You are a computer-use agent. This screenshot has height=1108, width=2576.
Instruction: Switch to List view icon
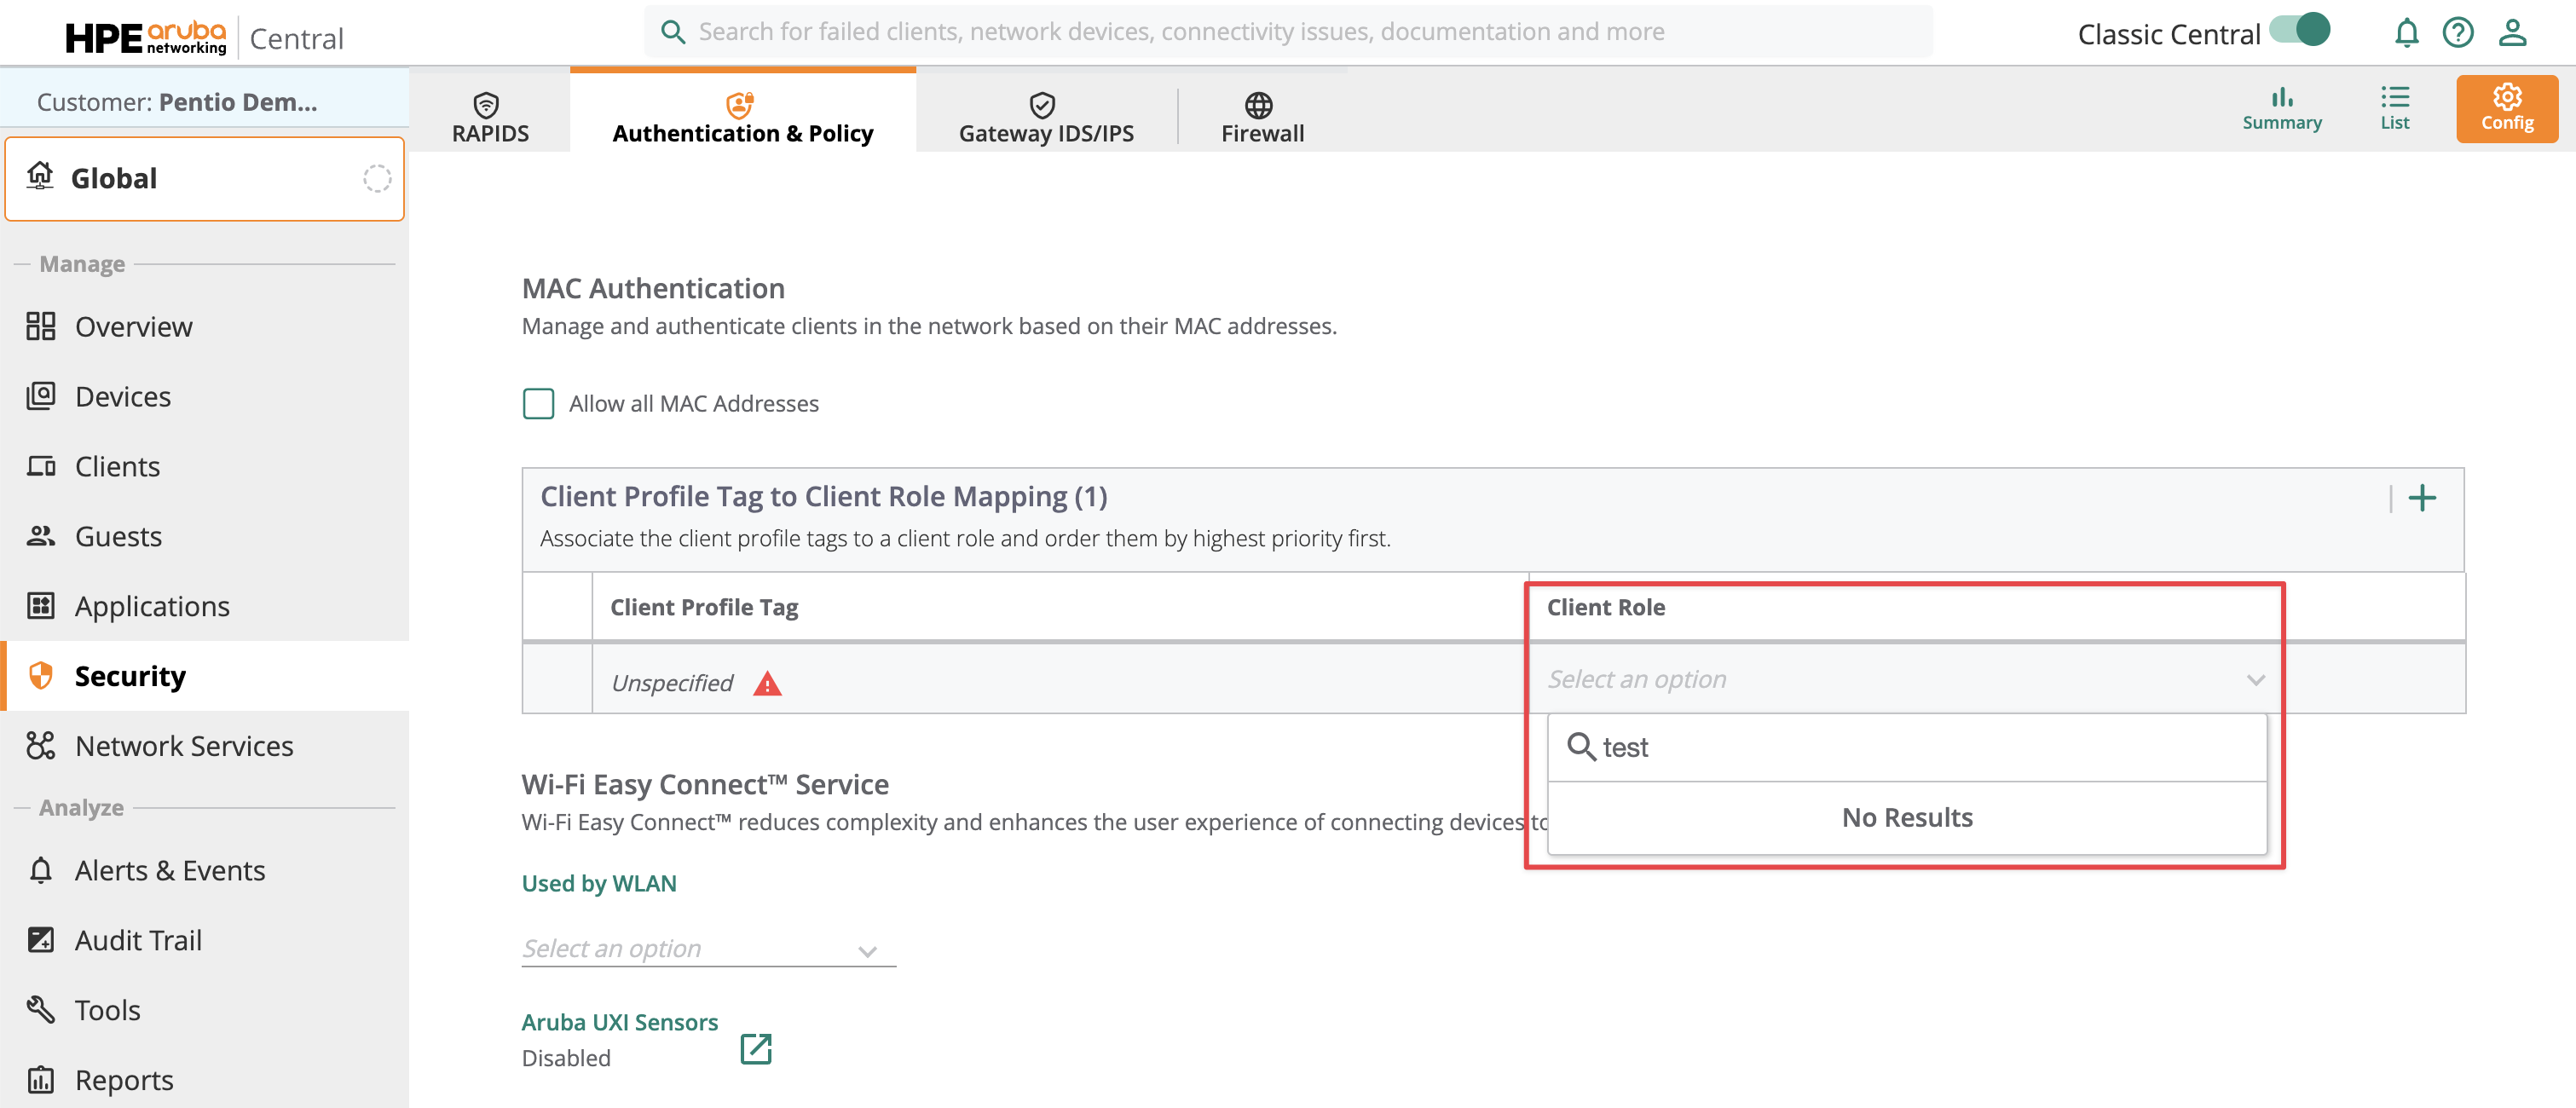click(2394, 108)
